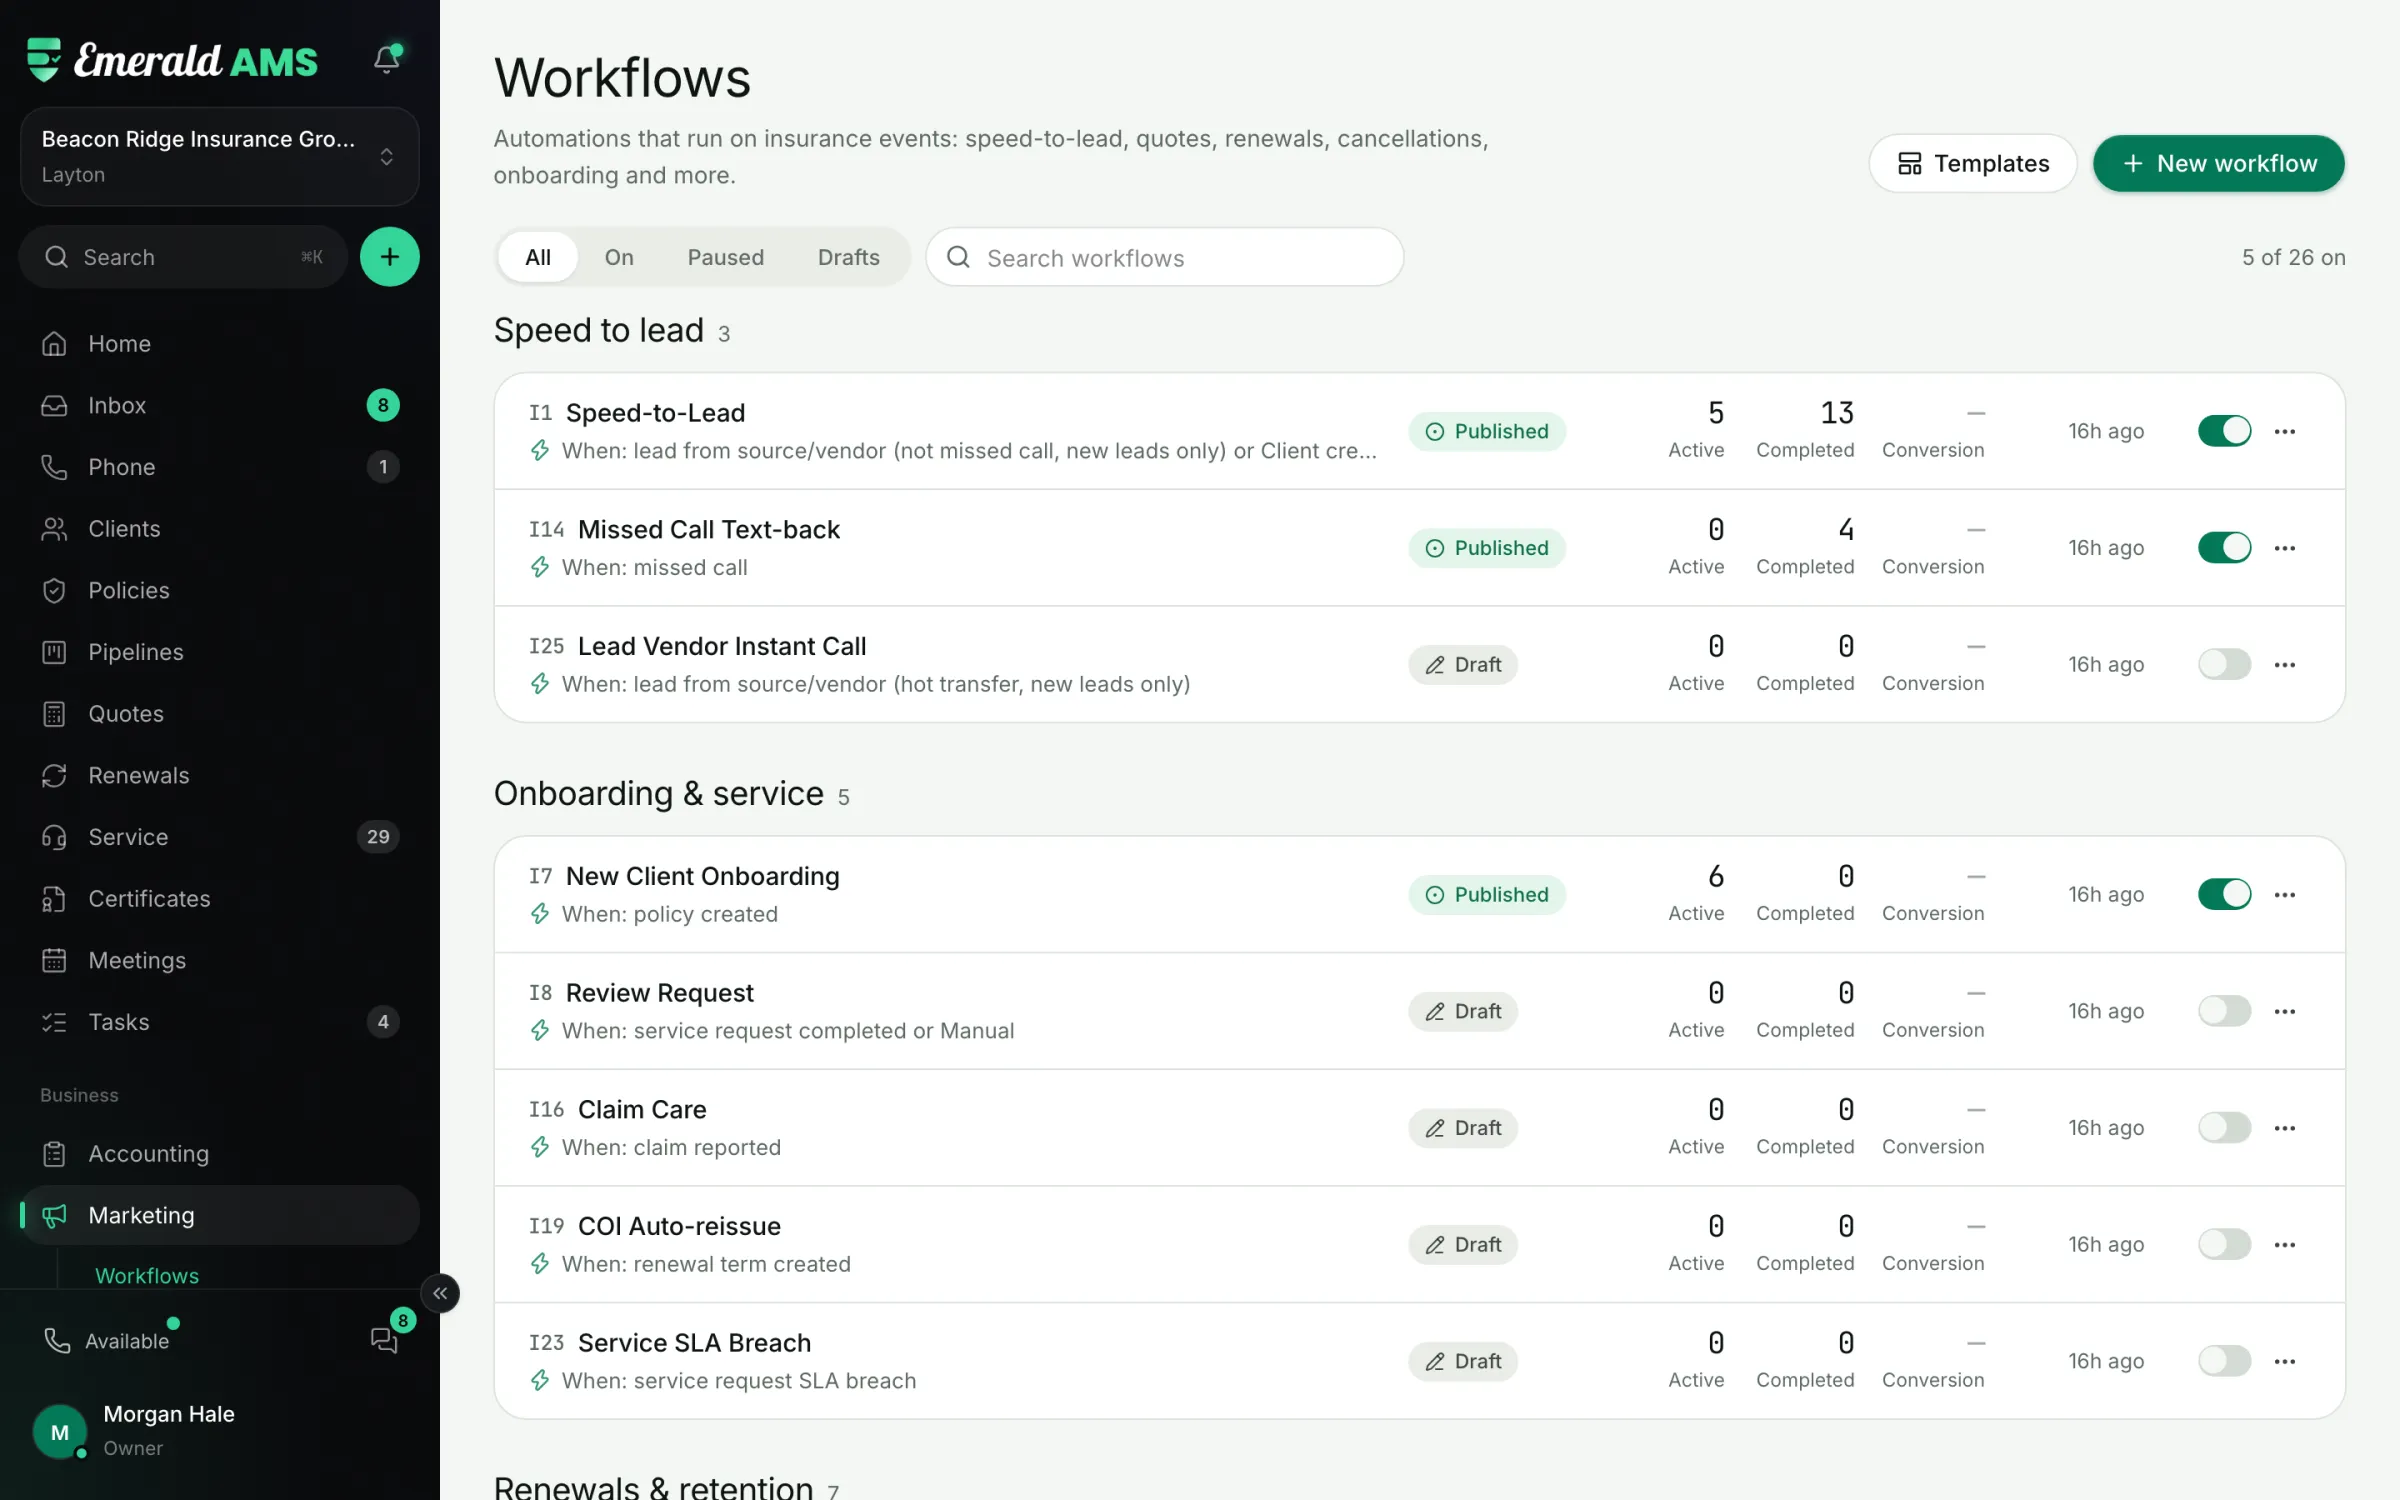
Task: Open the Workflows sub-item link
Action: (x=147, y=1275)
